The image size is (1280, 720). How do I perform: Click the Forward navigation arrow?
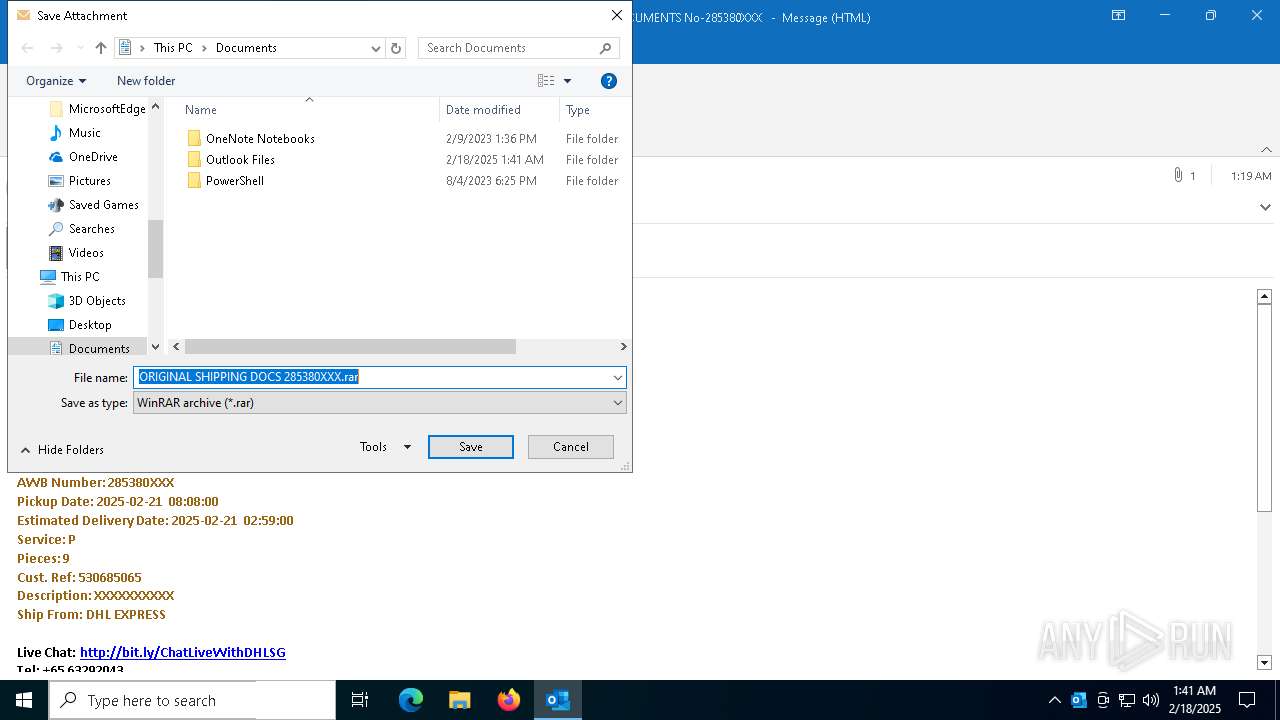pyautogui.click(x=56, y=48)
